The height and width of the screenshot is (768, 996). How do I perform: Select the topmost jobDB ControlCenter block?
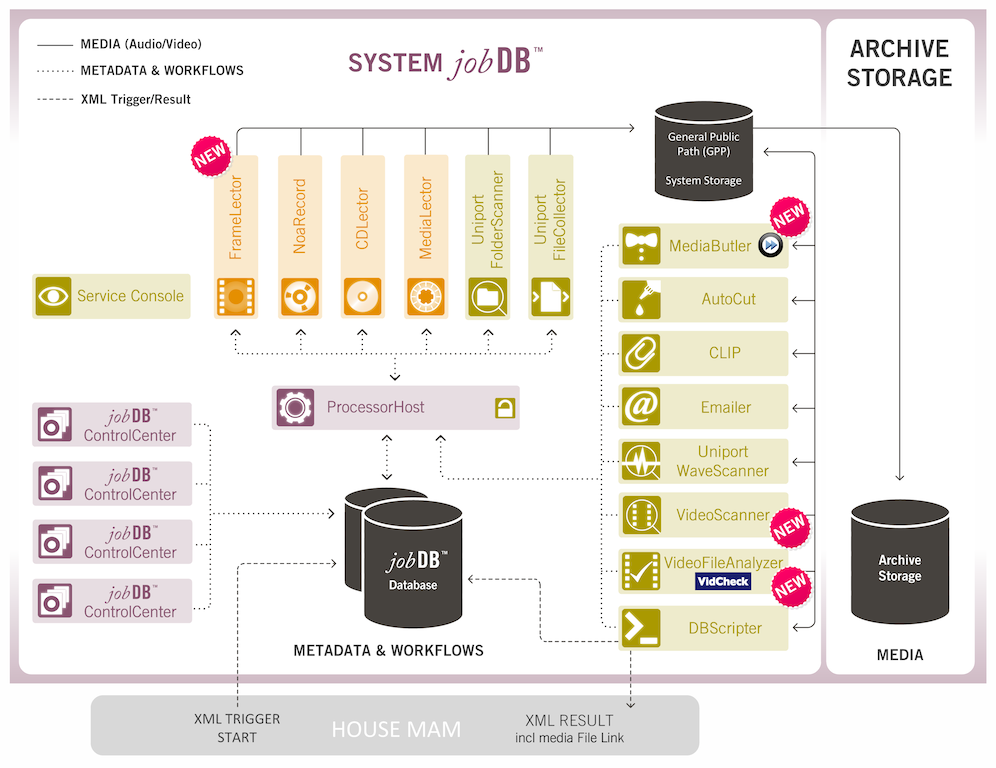111,425
